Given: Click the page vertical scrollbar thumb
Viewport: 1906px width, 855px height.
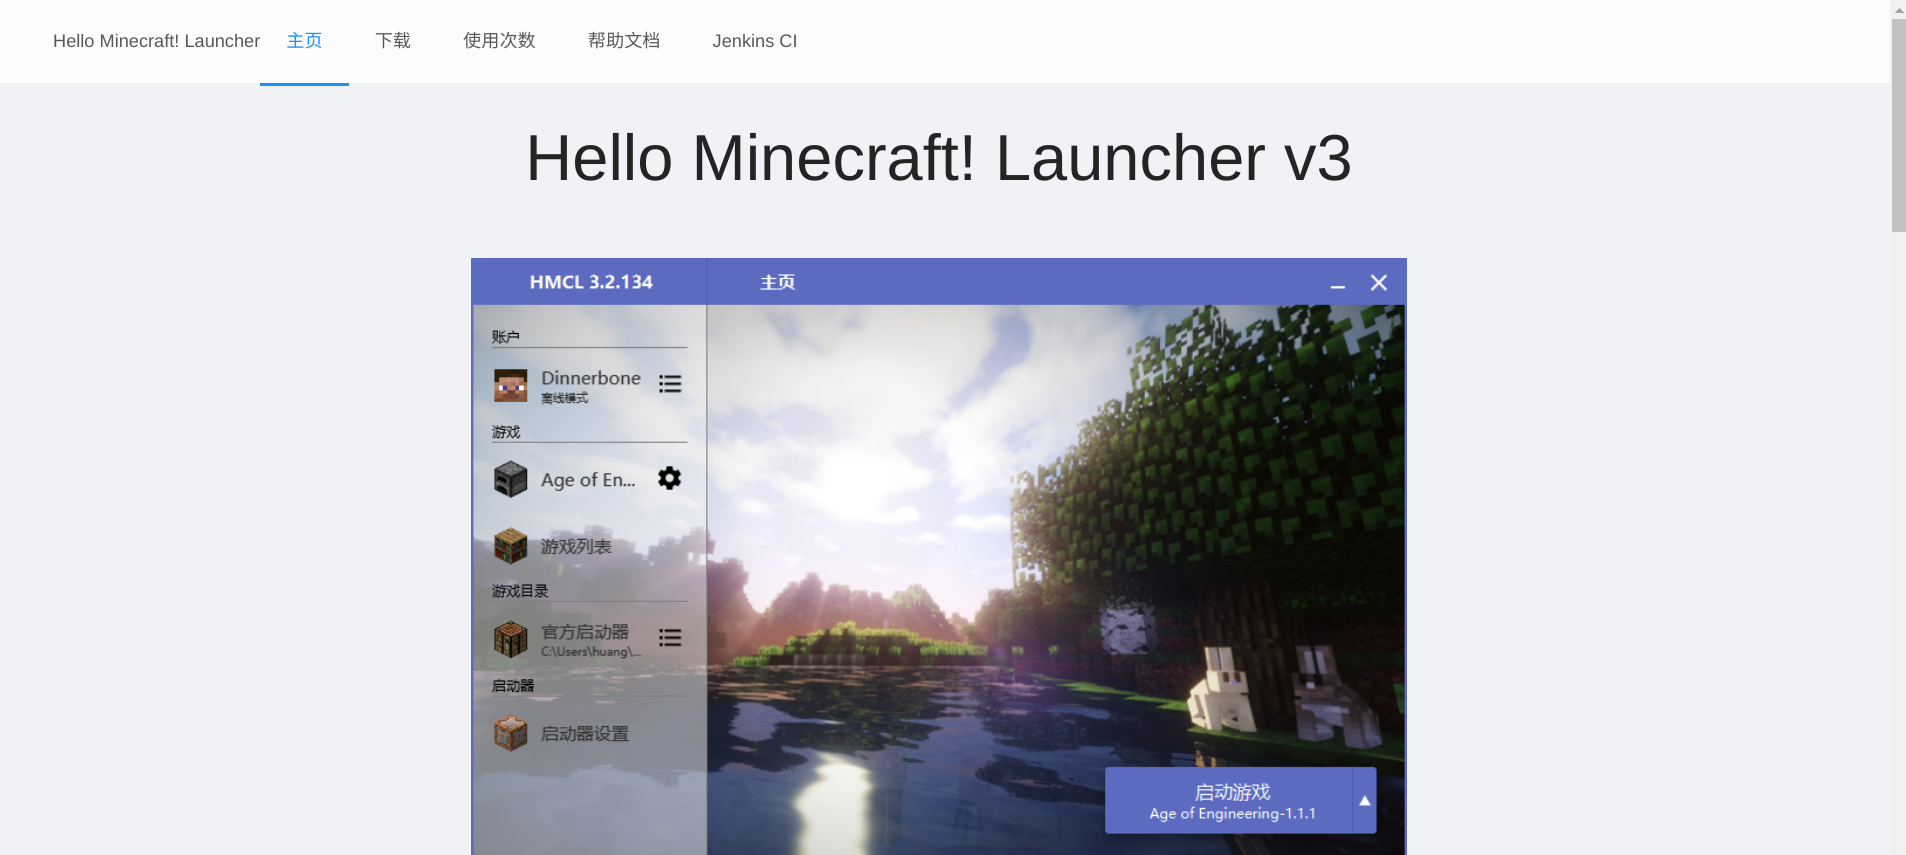Looking at the screenshot, I should pos(1898,126).
